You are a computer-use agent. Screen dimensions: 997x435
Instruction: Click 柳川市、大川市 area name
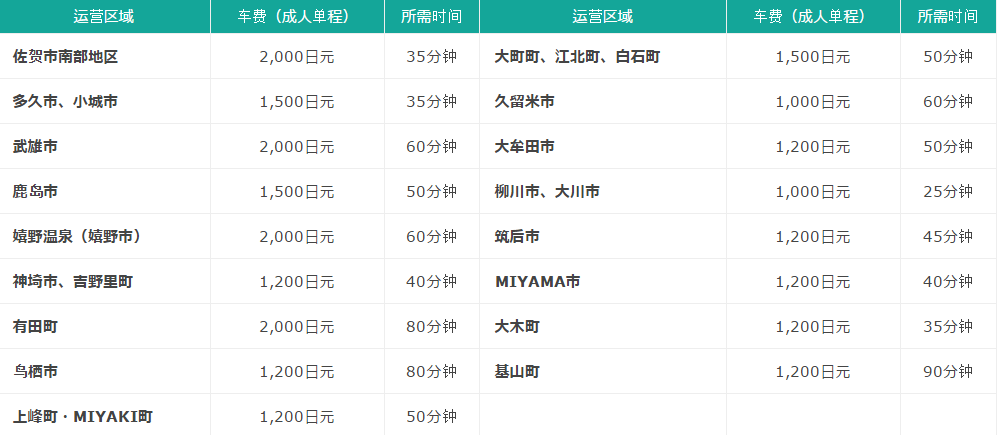tap(547, 192)
